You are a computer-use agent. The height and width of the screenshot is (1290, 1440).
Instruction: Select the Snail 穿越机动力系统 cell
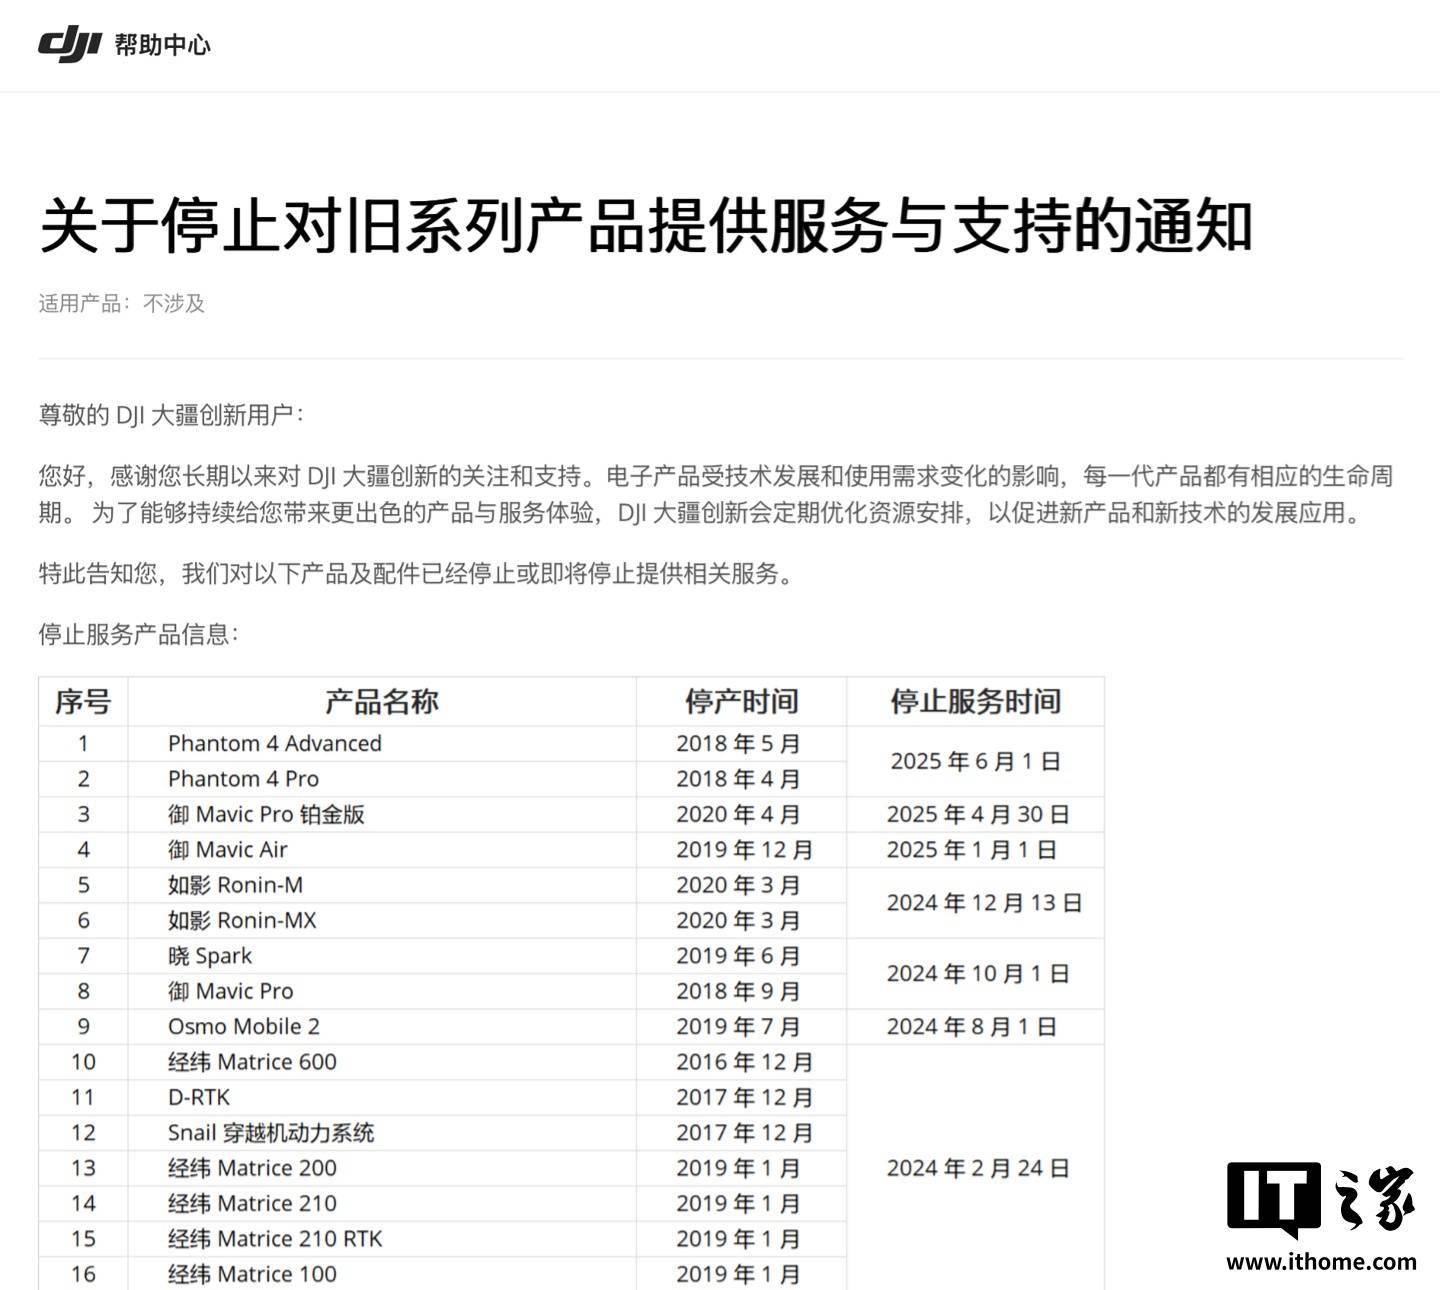(x=382, y=1133)
